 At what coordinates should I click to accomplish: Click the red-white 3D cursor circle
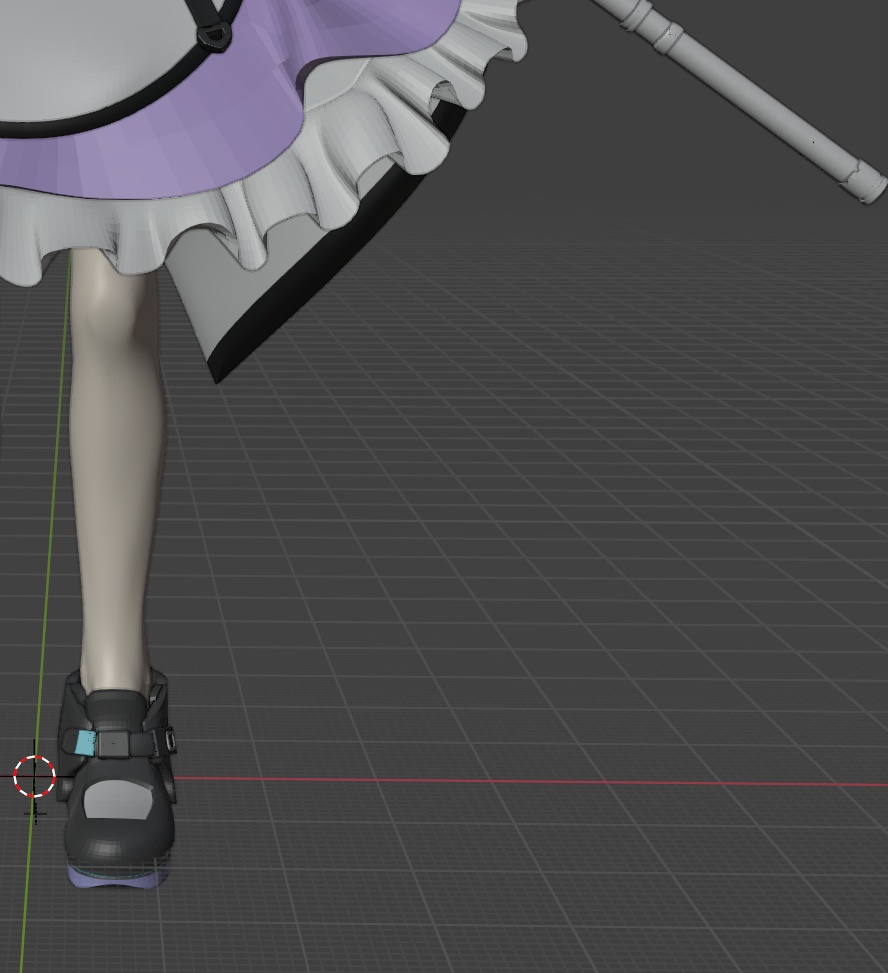(x=35, y=776)
